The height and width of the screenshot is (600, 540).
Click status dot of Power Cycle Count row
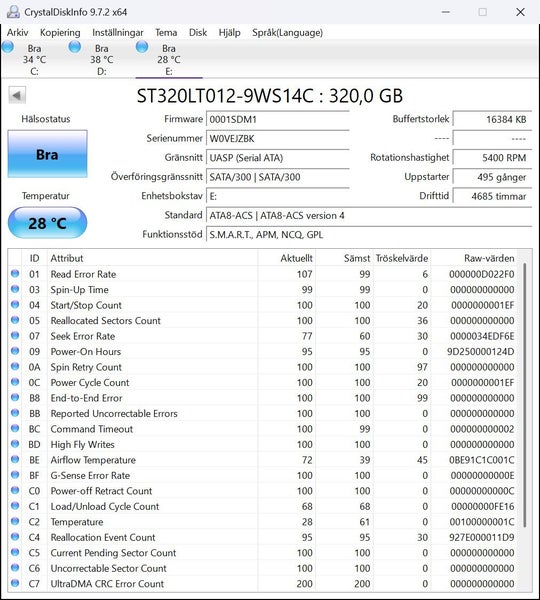pyautogui.click(x=15, y=382)
